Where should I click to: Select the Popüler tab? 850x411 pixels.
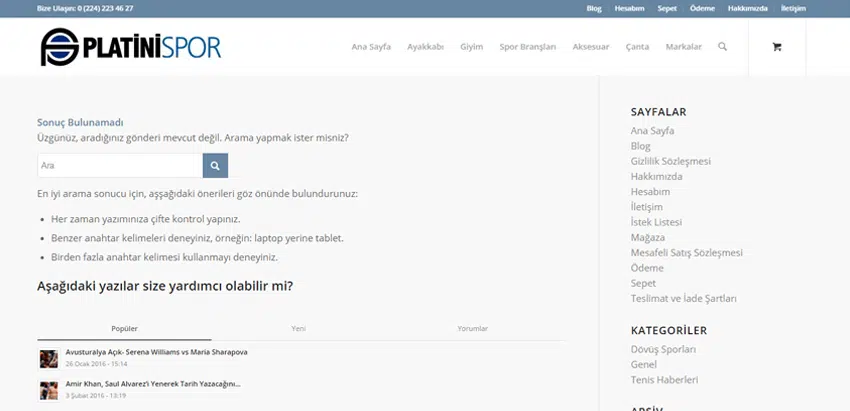click(x=124, y=329)
